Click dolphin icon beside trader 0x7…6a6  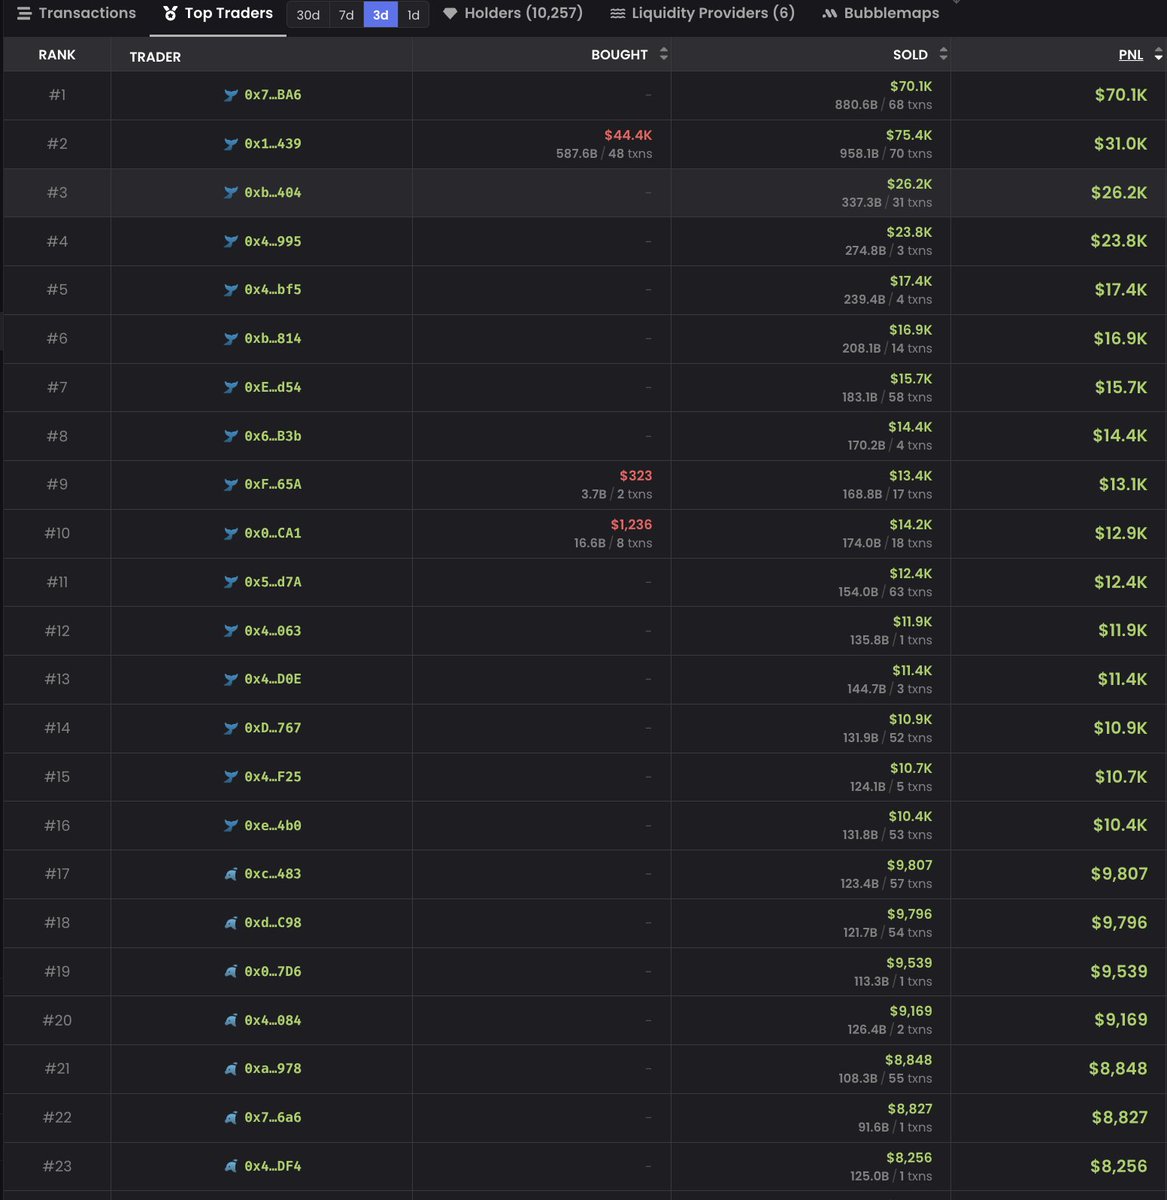pos(231,1117)
